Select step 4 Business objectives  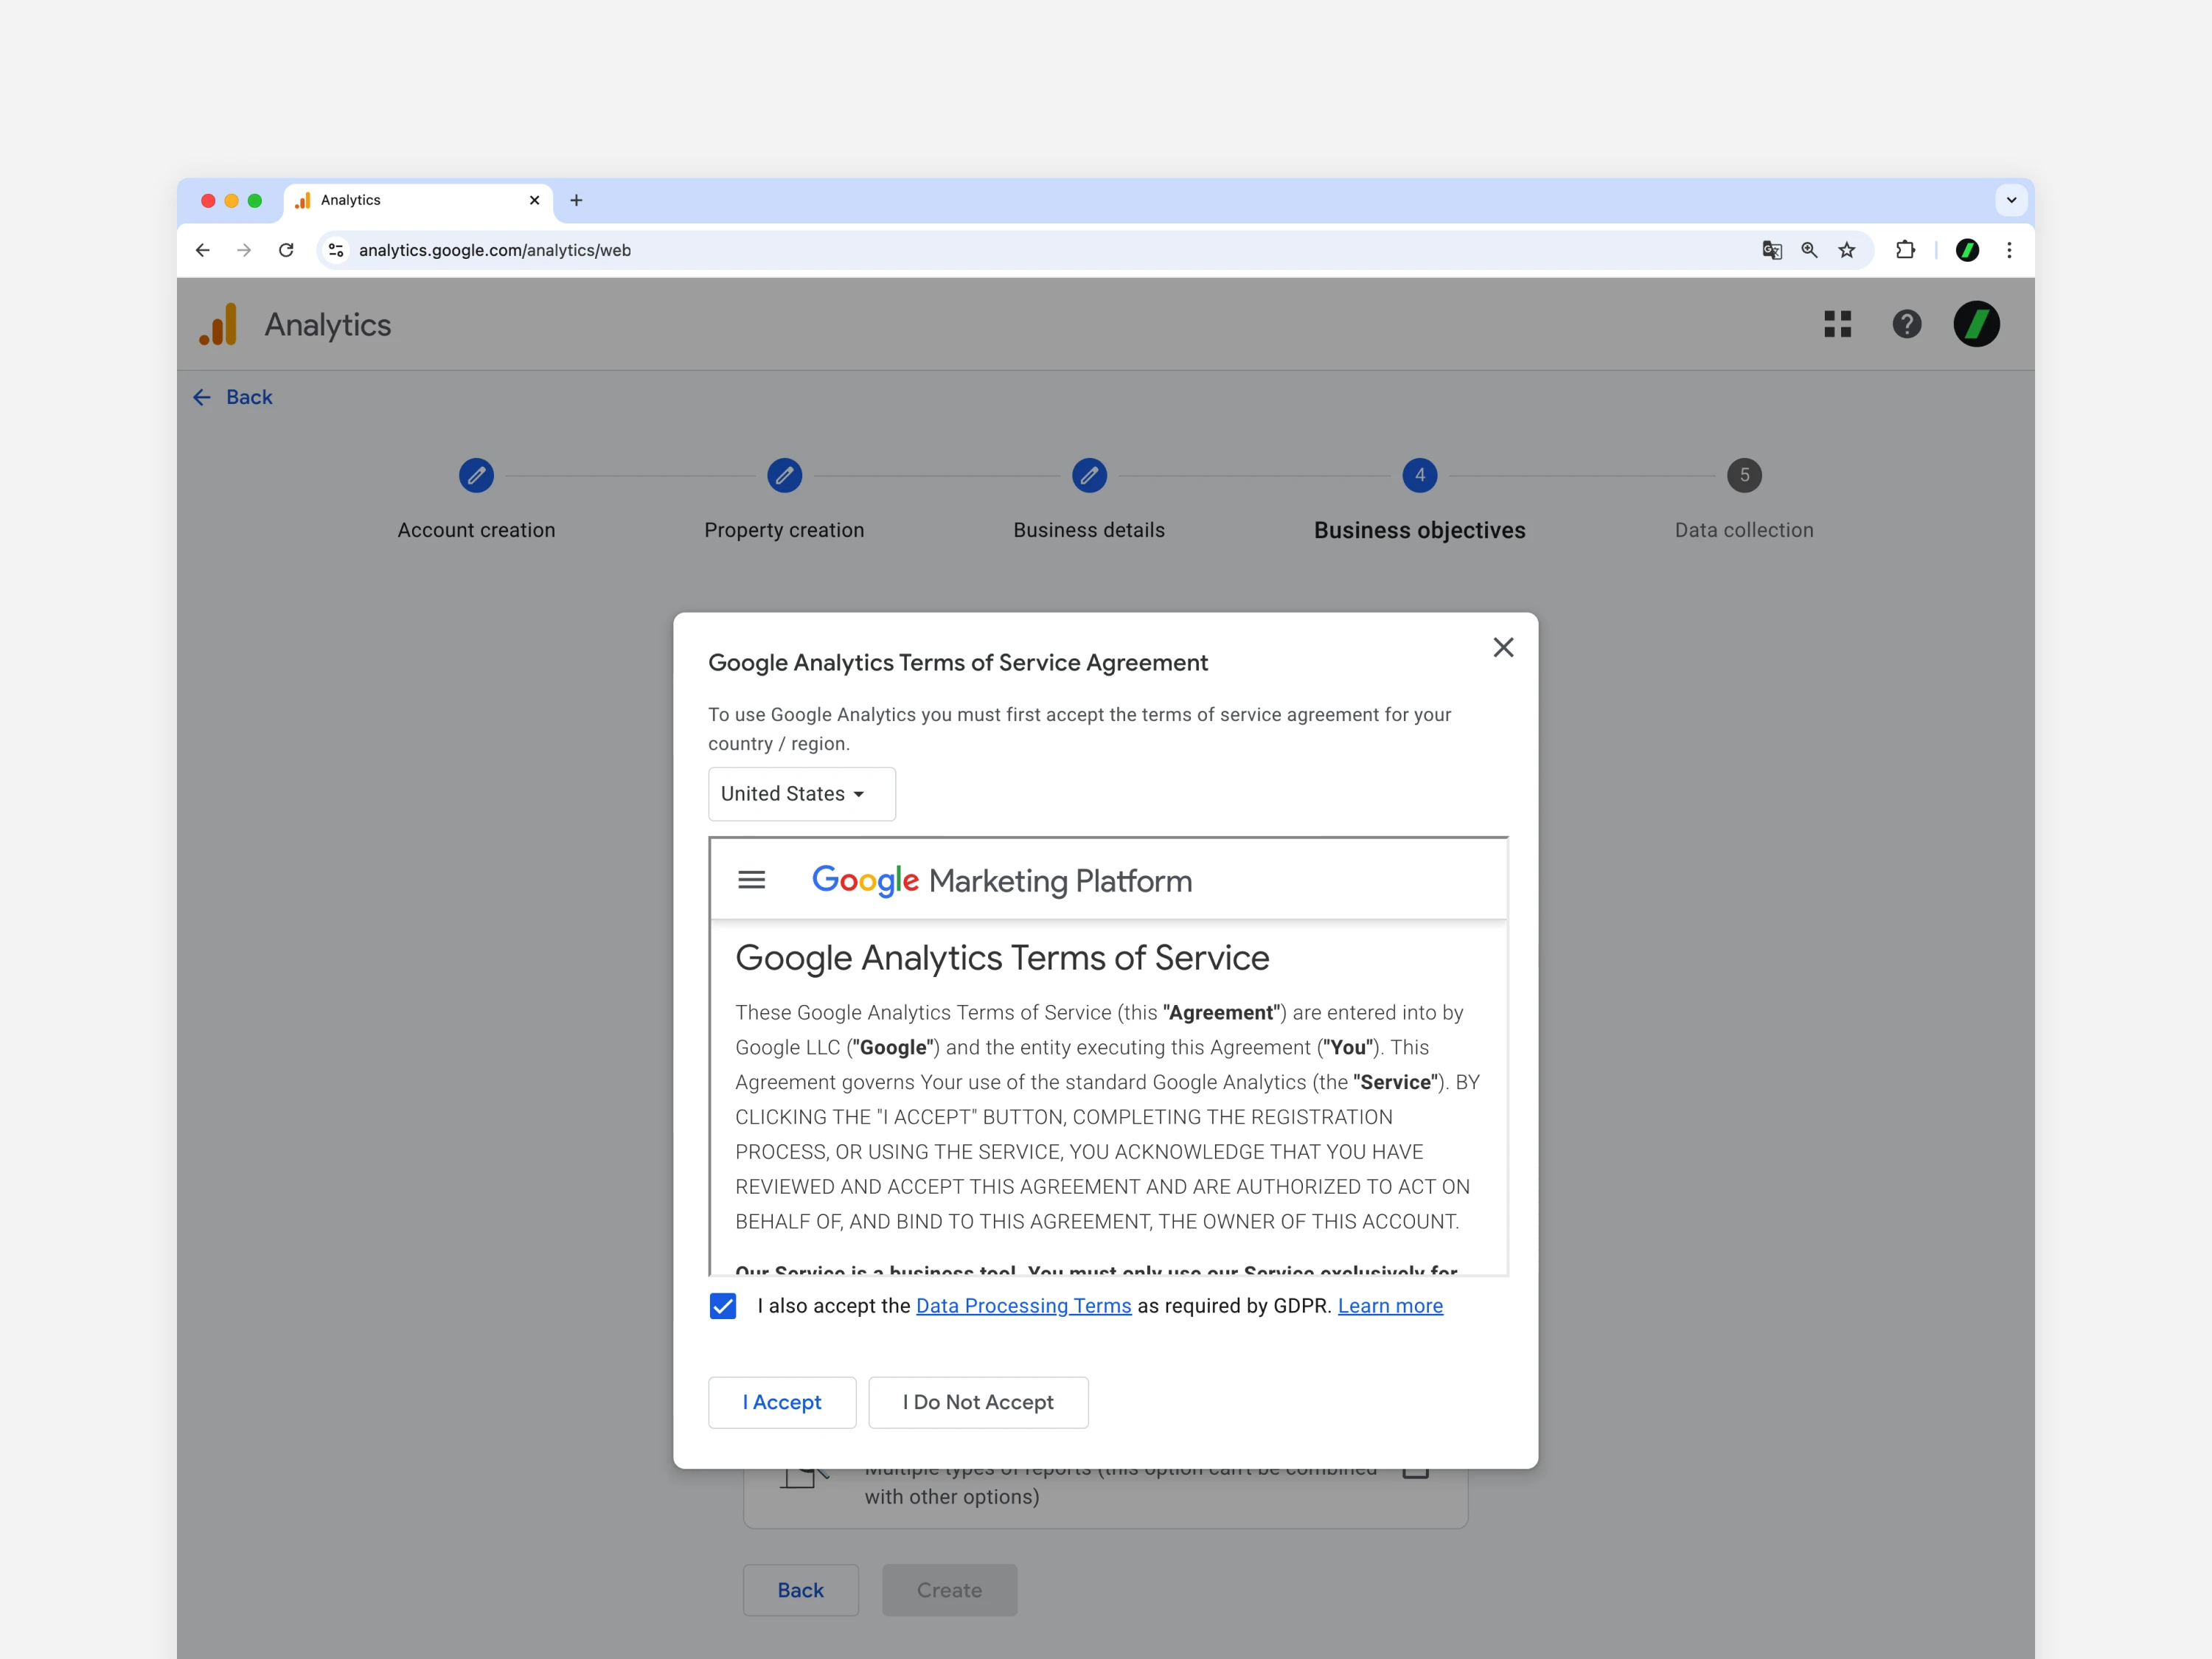pyautogui.click(x=1419, y=475)
